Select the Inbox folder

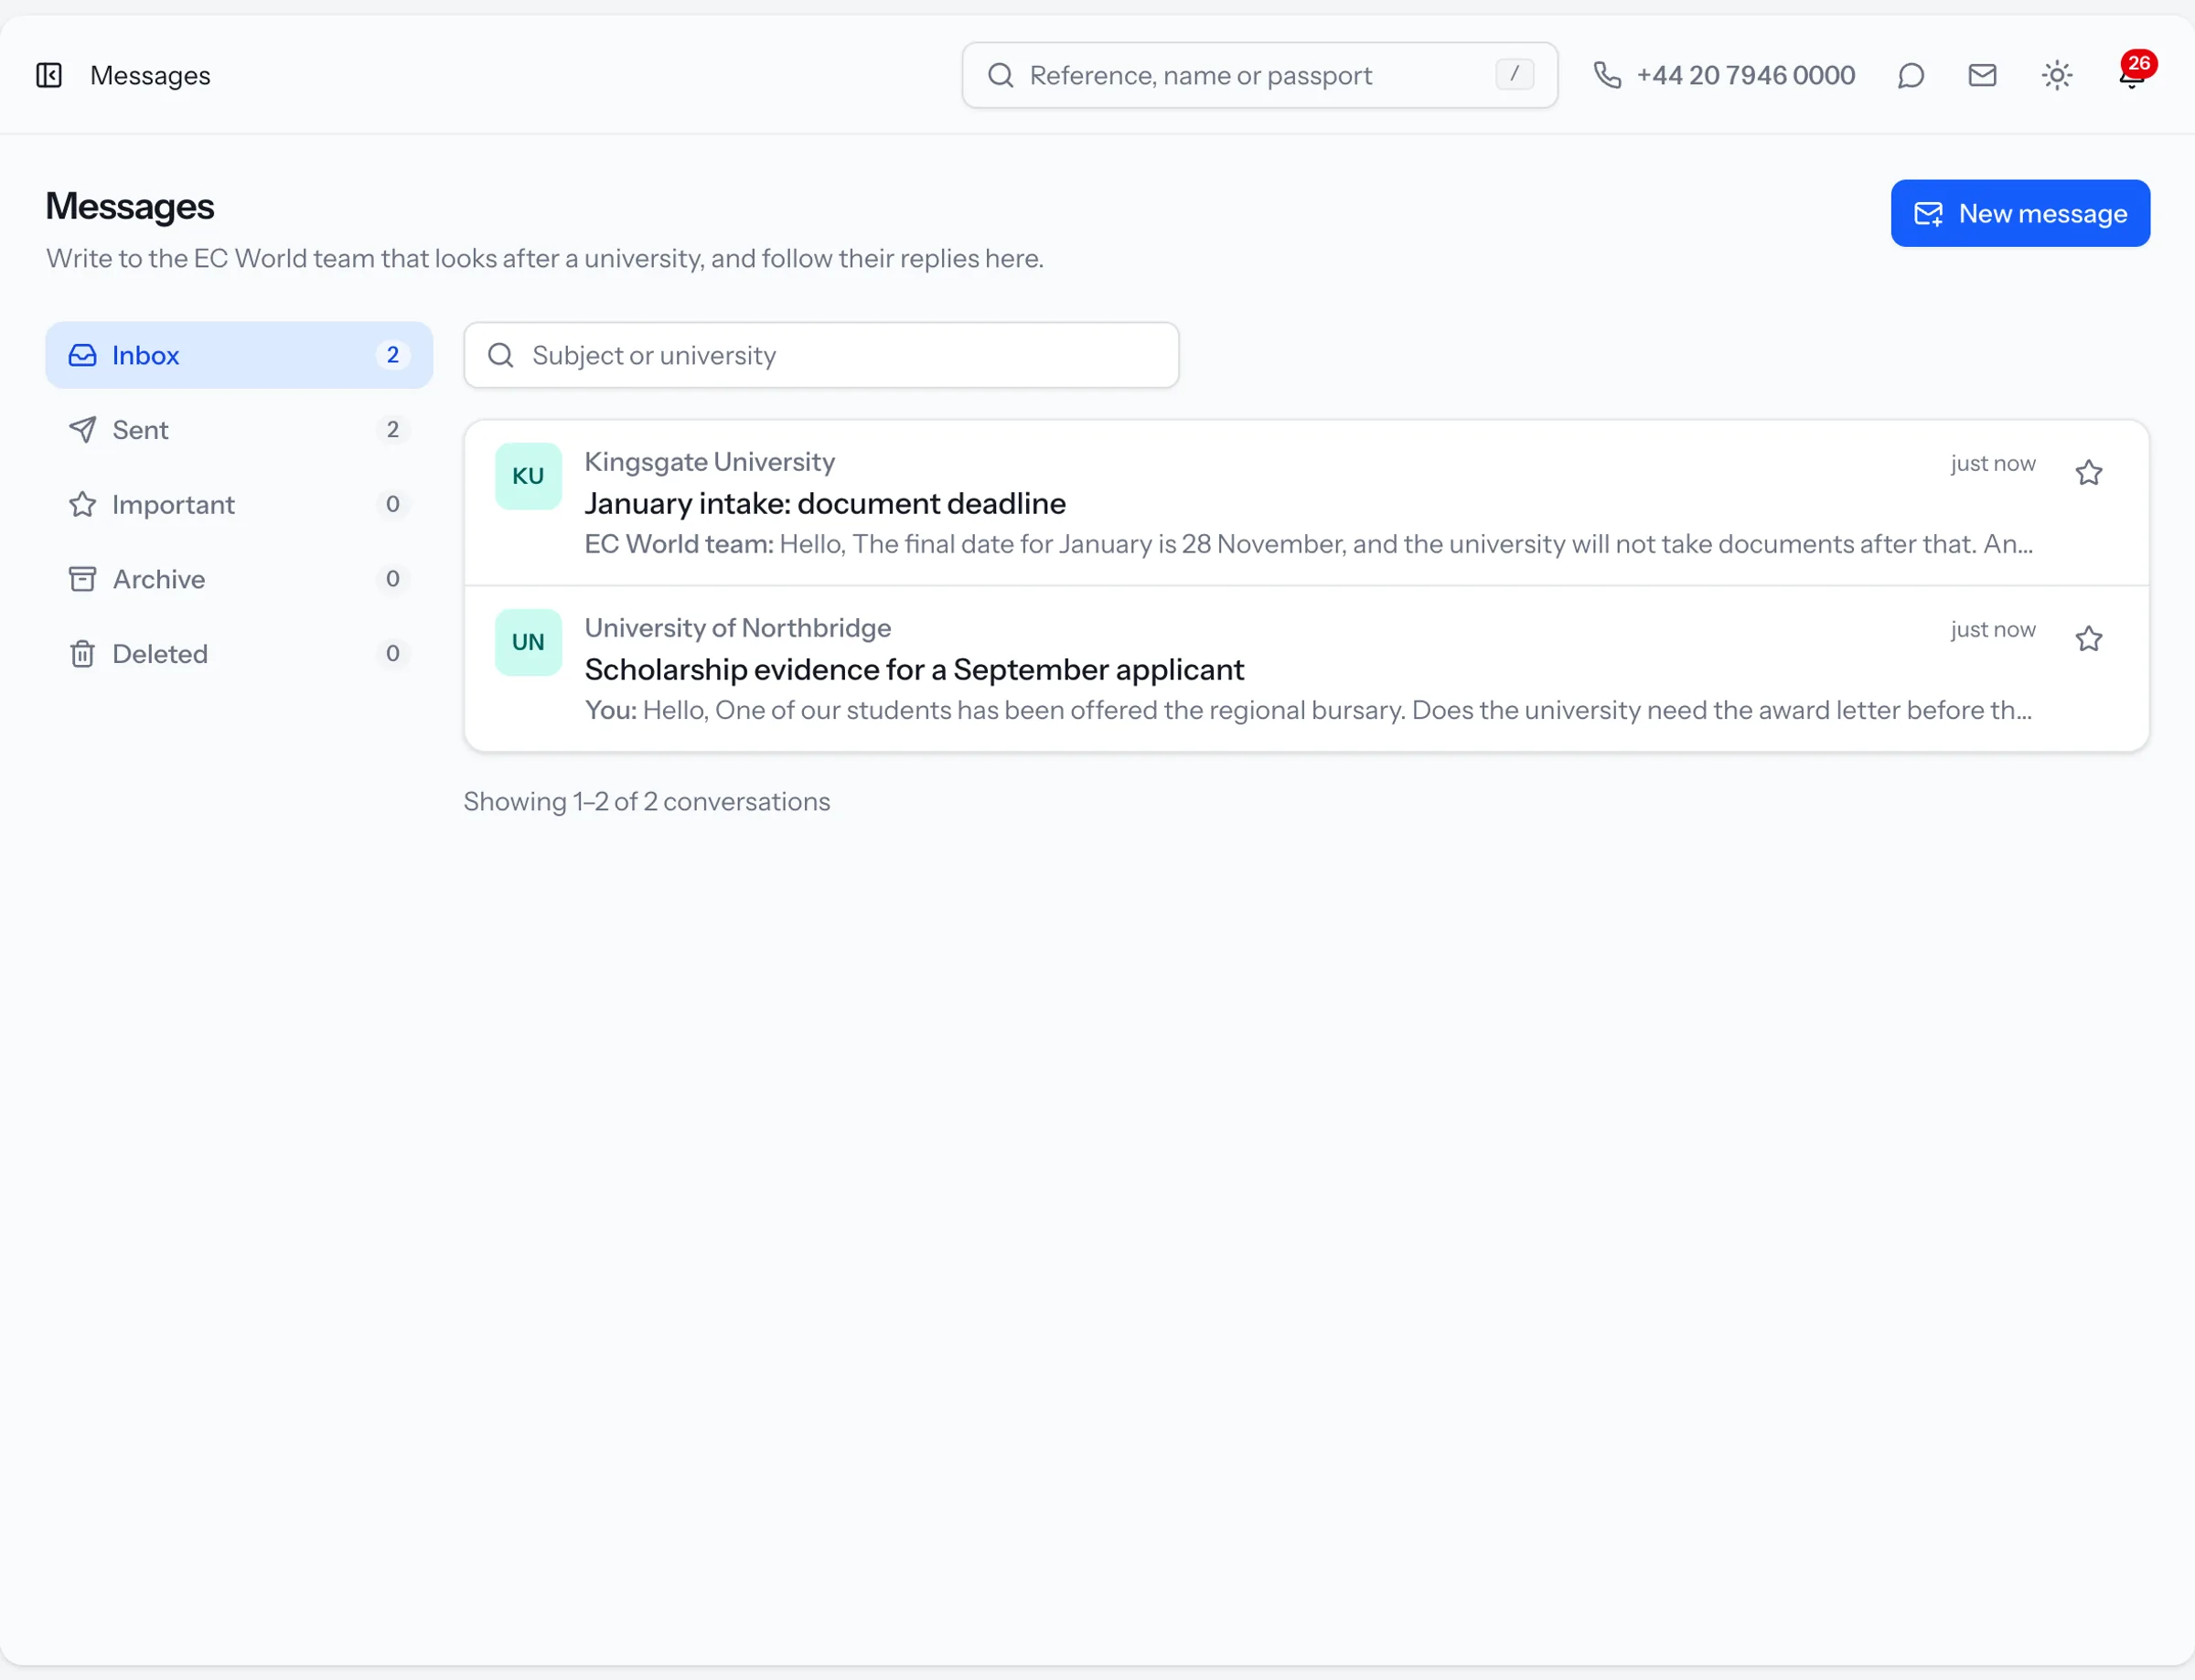tap(239, 355)
